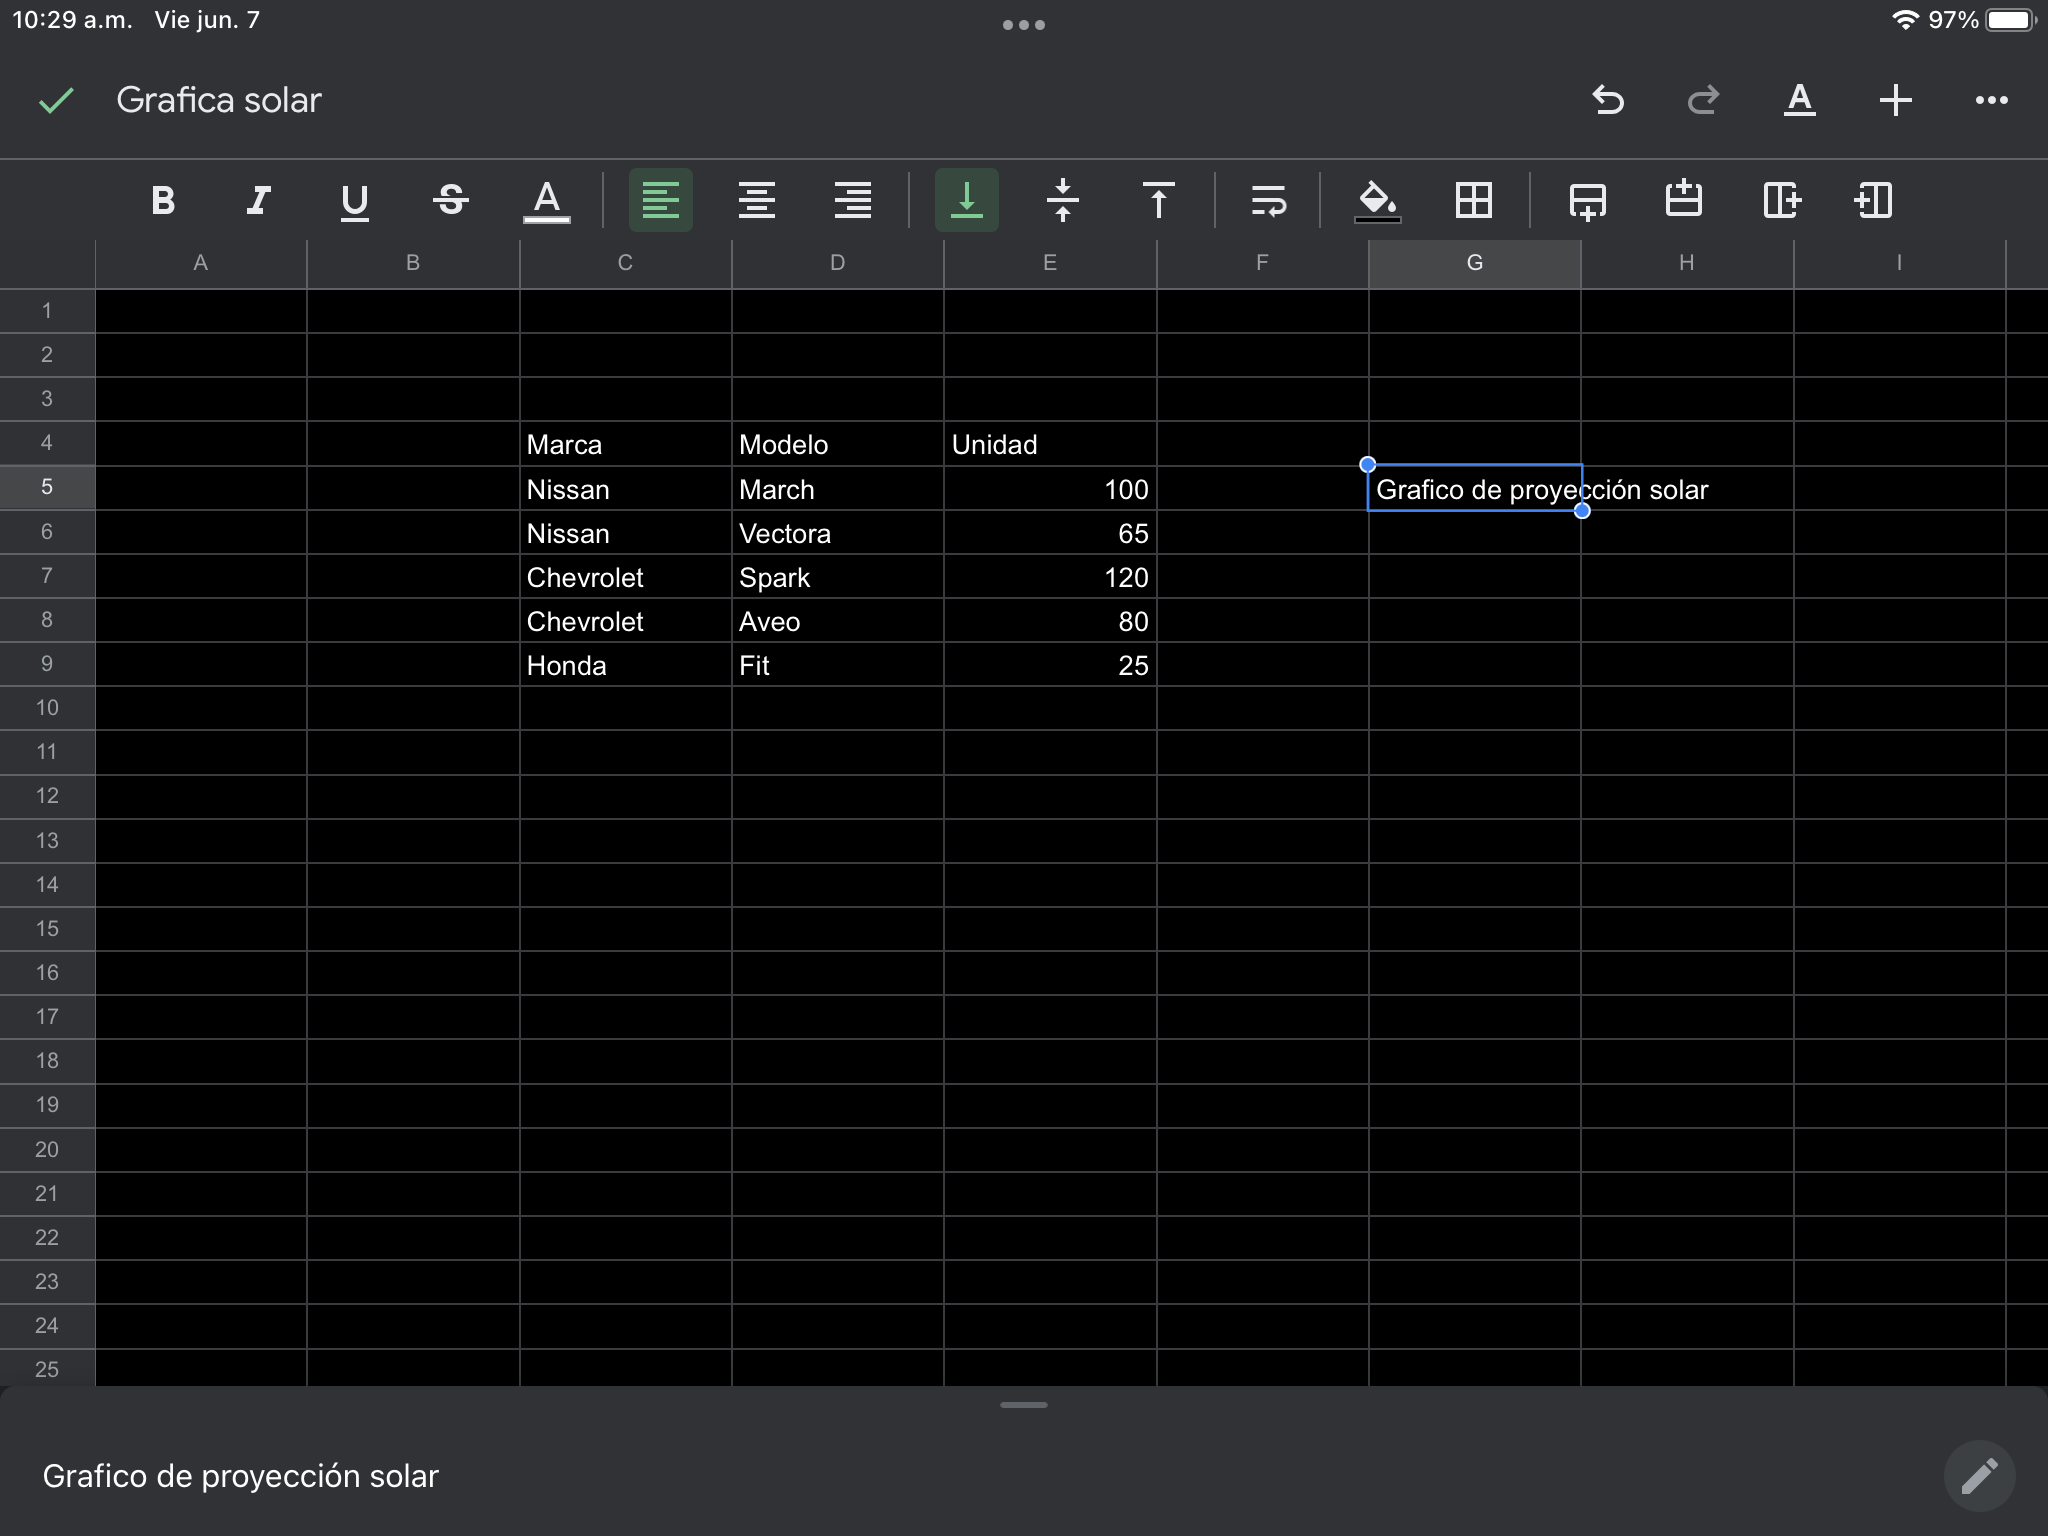
Task: Toggle underline formatting
Action: click(355, 200)
